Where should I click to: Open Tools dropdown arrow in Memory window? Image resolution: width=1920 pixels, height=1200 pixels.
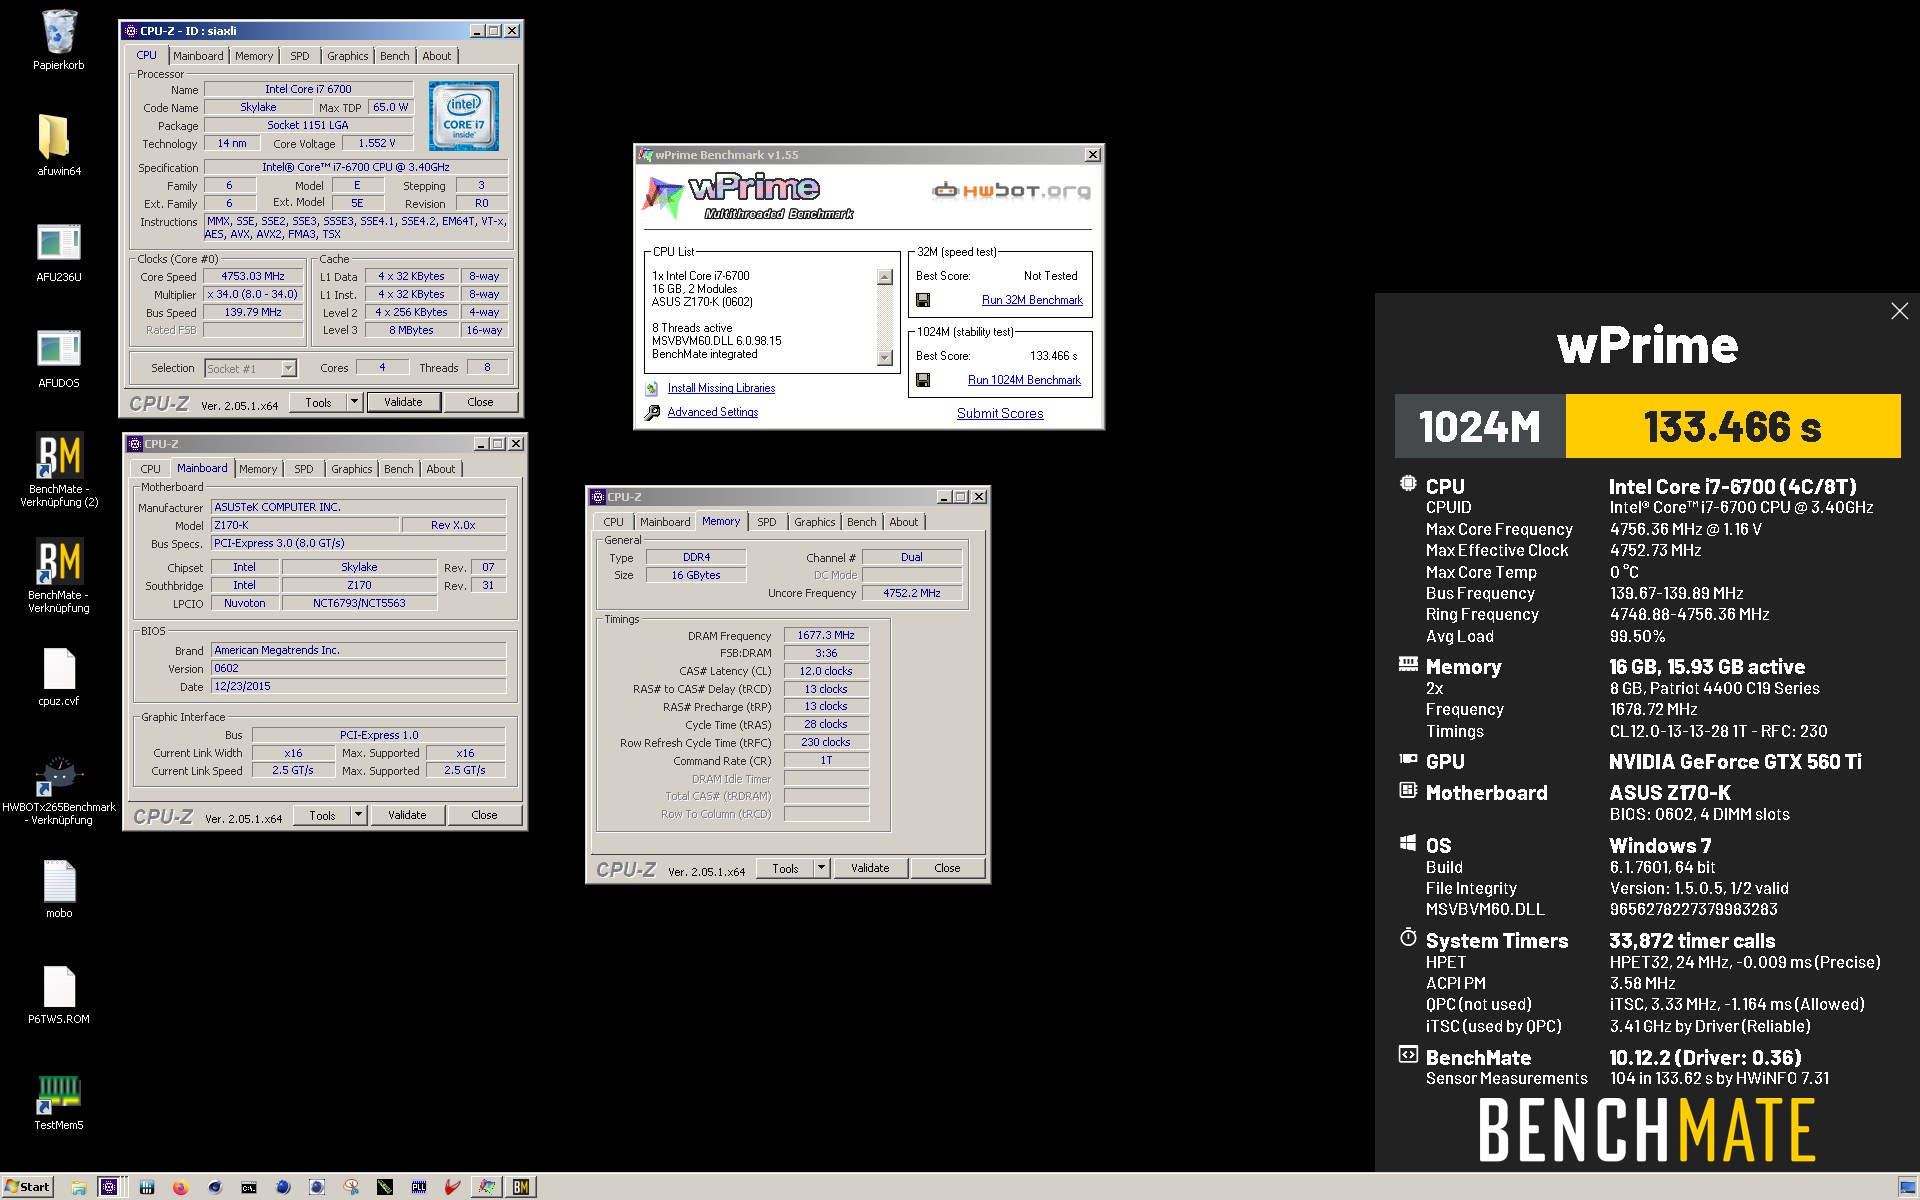pyautogui.click(x=821, y=868)
